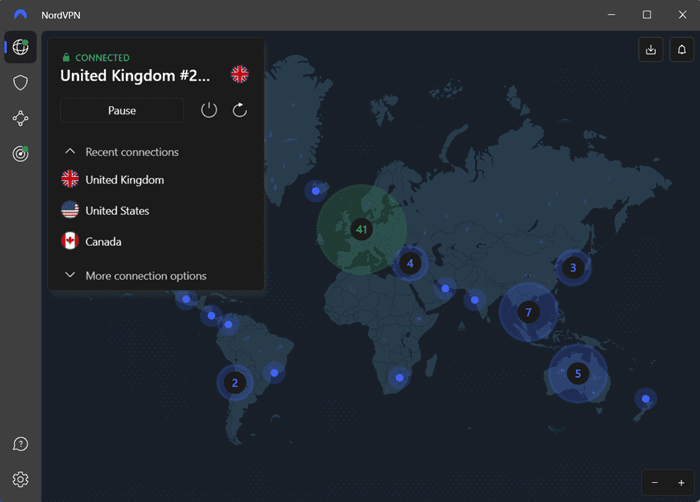This screenshot has height=502, width=700.
Task: Select the Europe cluster marked 41
Action: pyautogui.click(x=362, y=230)
